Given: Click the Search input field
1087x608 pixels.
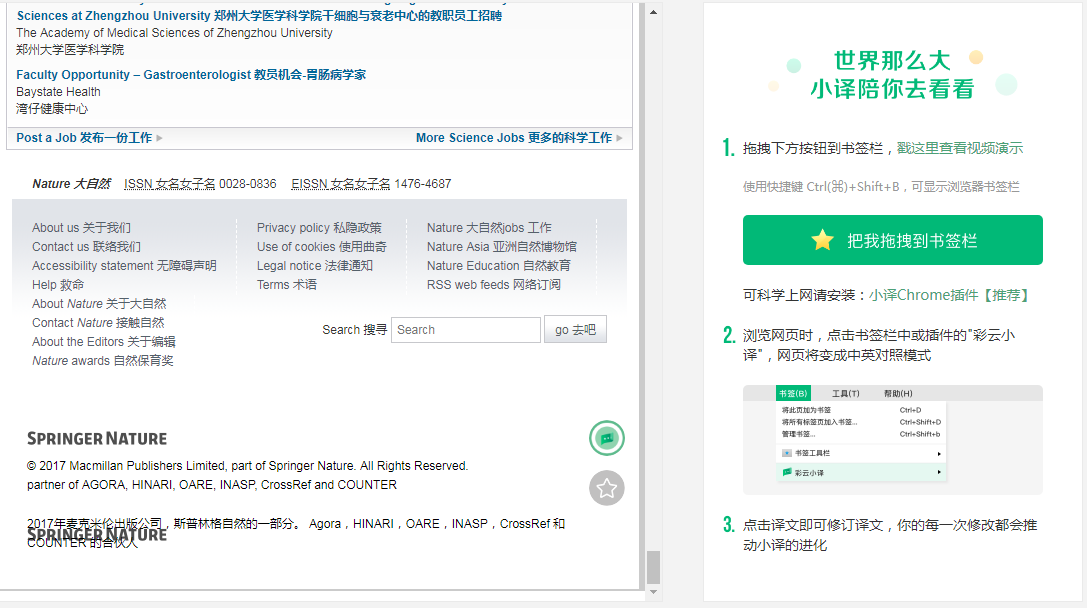Looking at the screenshot, I should [x=466, y=330].
